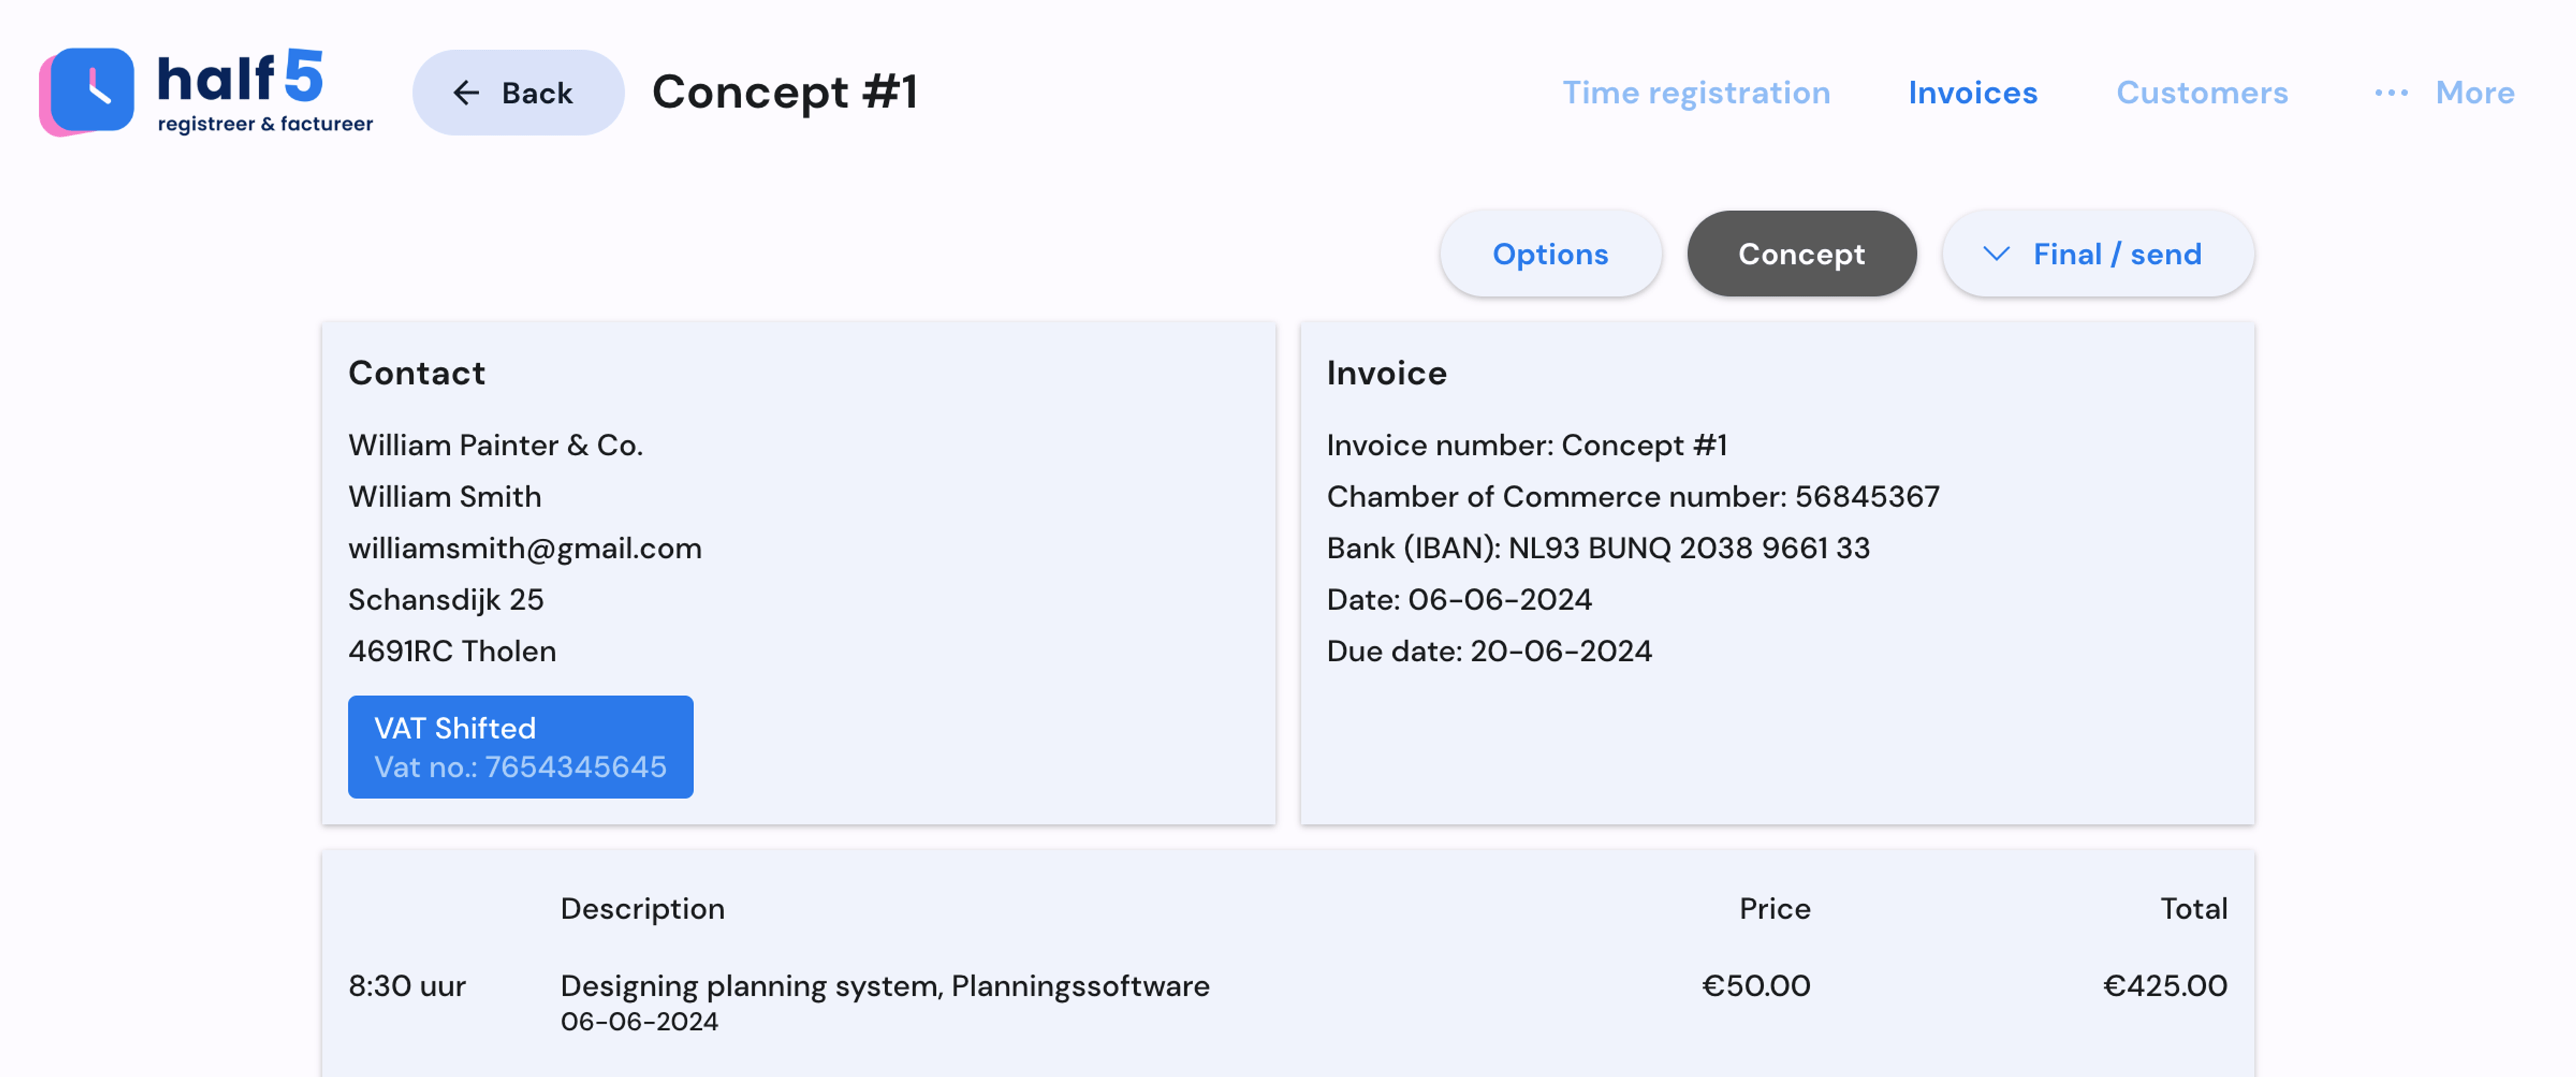Click the Due date 20-06-2024 text
Viewport: 2576px width, 1077px height.
pos(1489,651)
